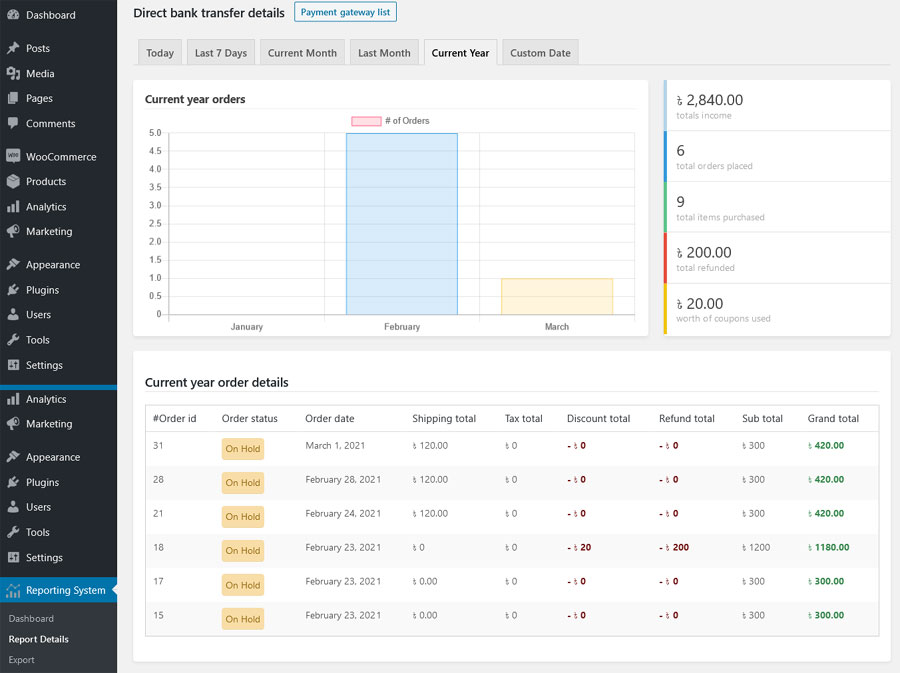Image resolution: width=900 pixels, height=673 pixels.
Task: Click the first Tools wrench icon
Action: pyautogui.click(x=13, y=340)
